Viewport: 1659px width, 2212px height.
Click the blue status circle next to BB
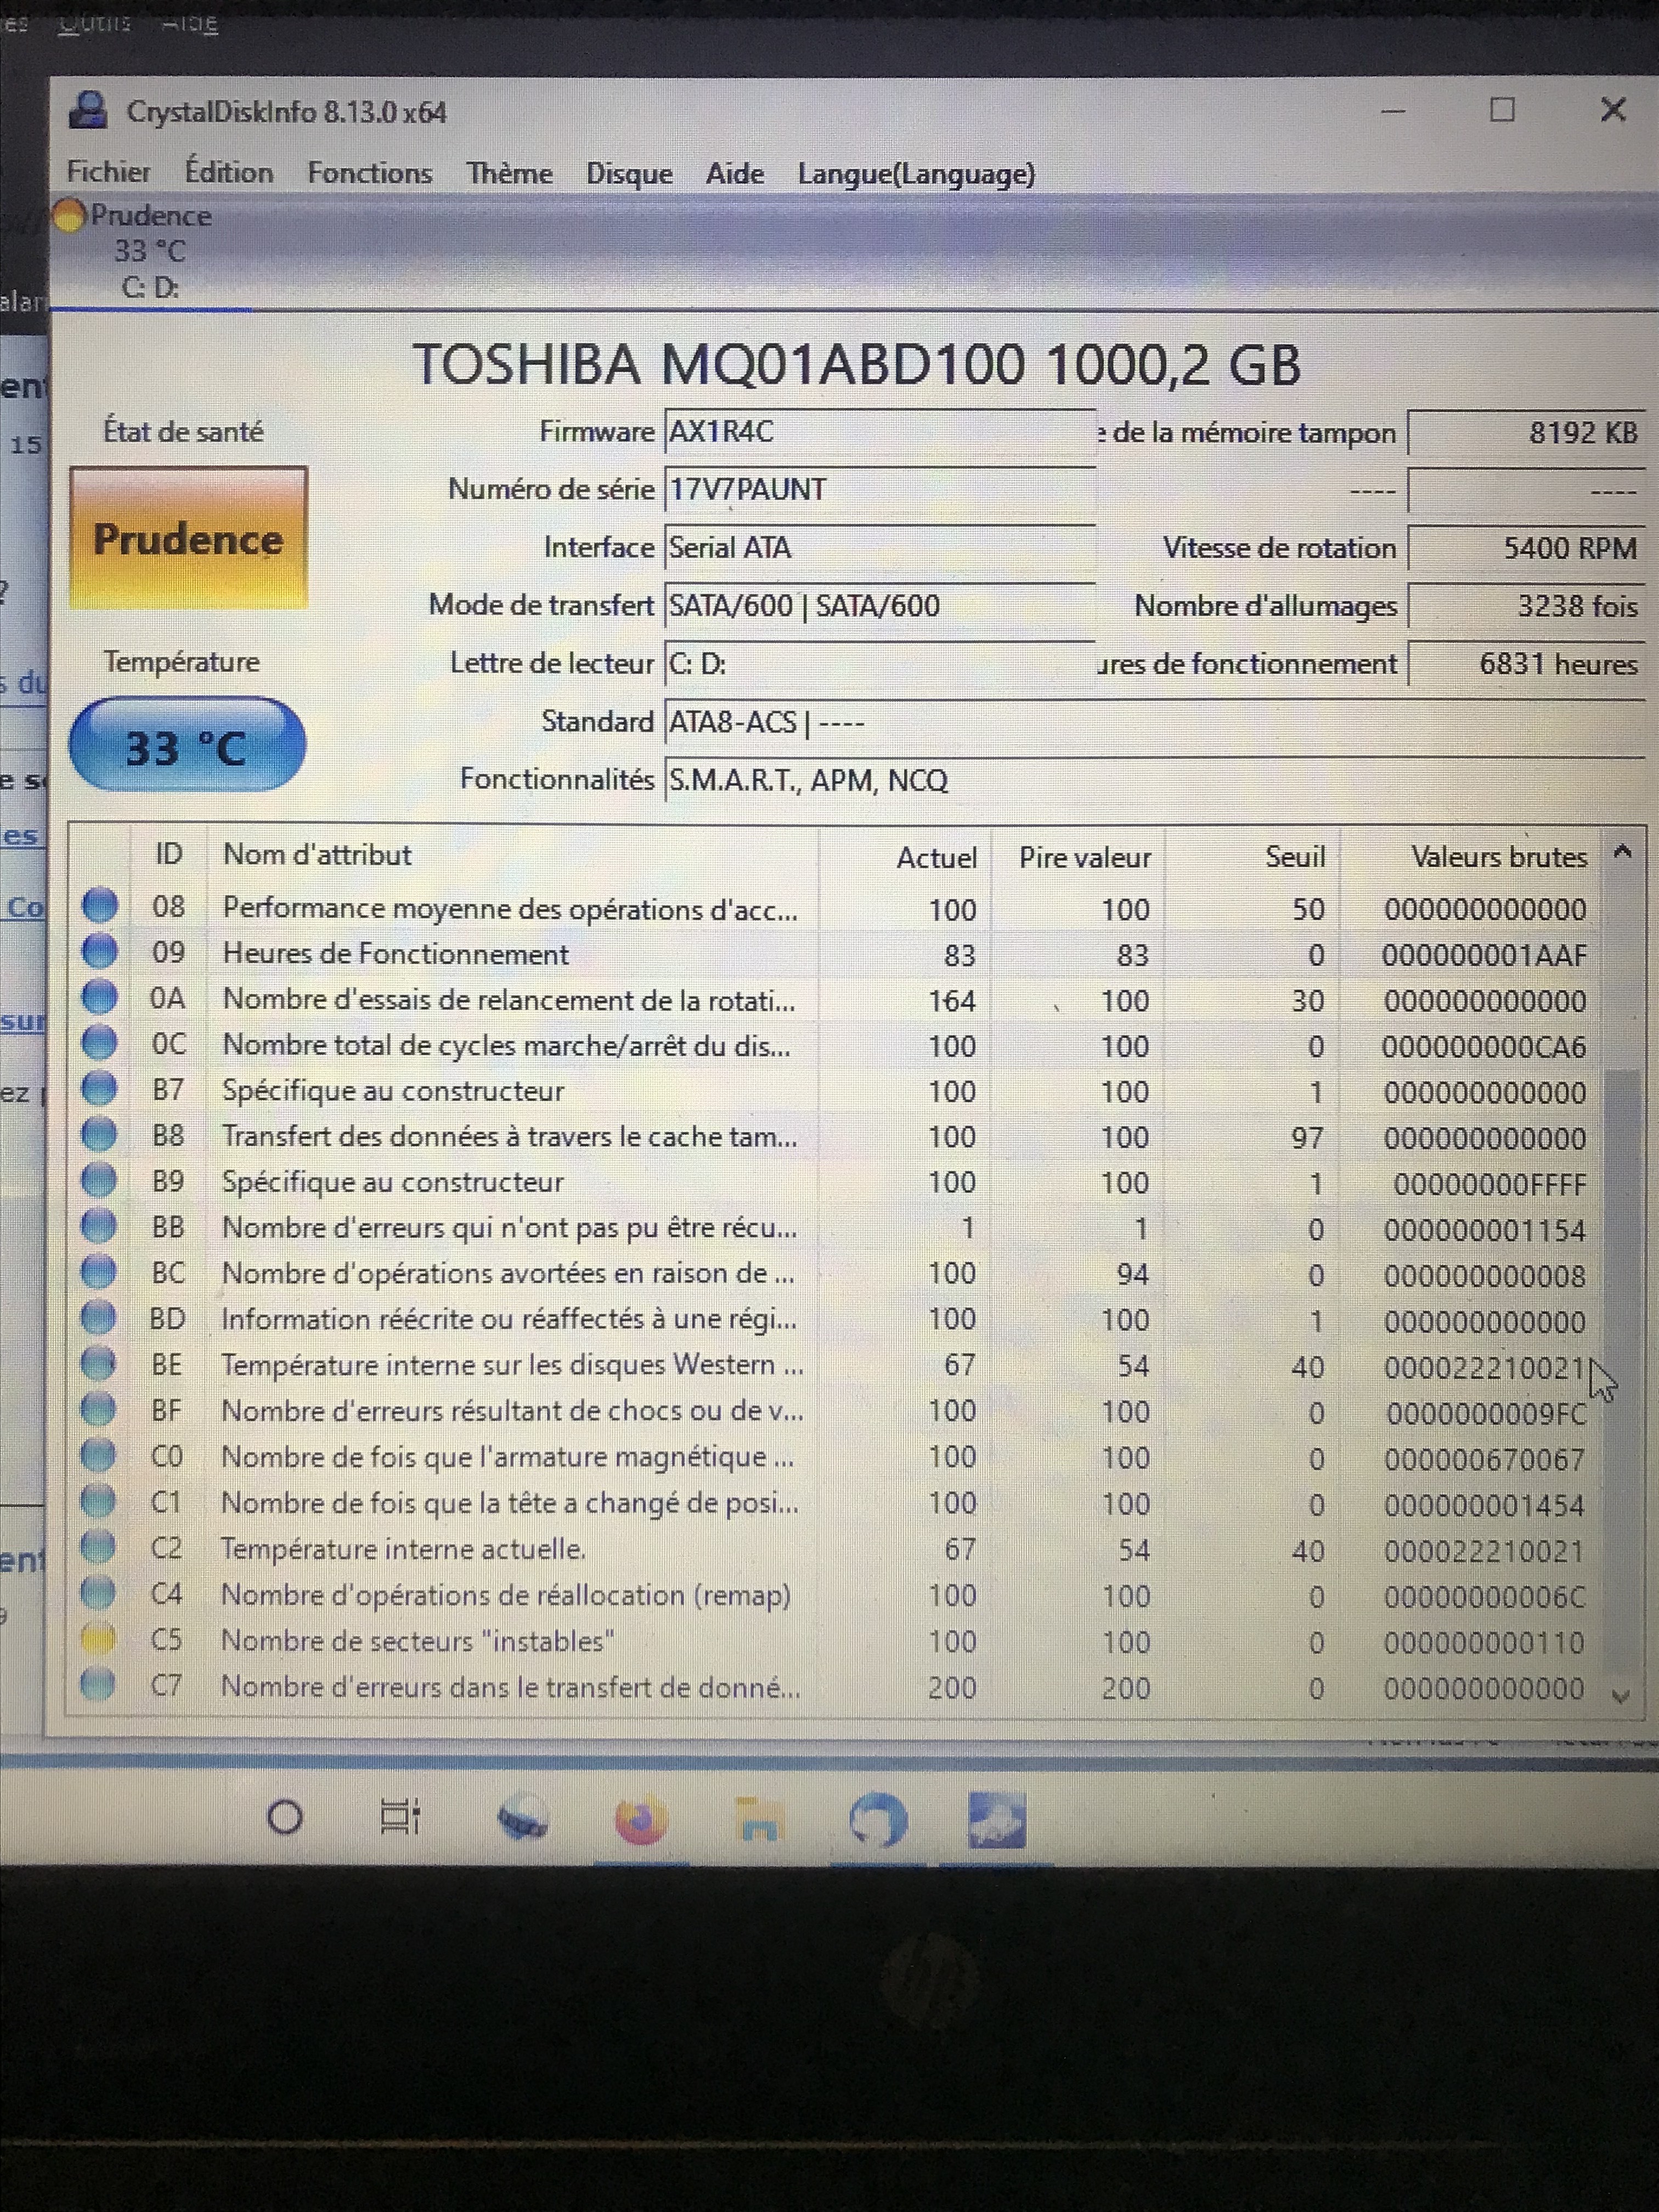coord(98,1225)
